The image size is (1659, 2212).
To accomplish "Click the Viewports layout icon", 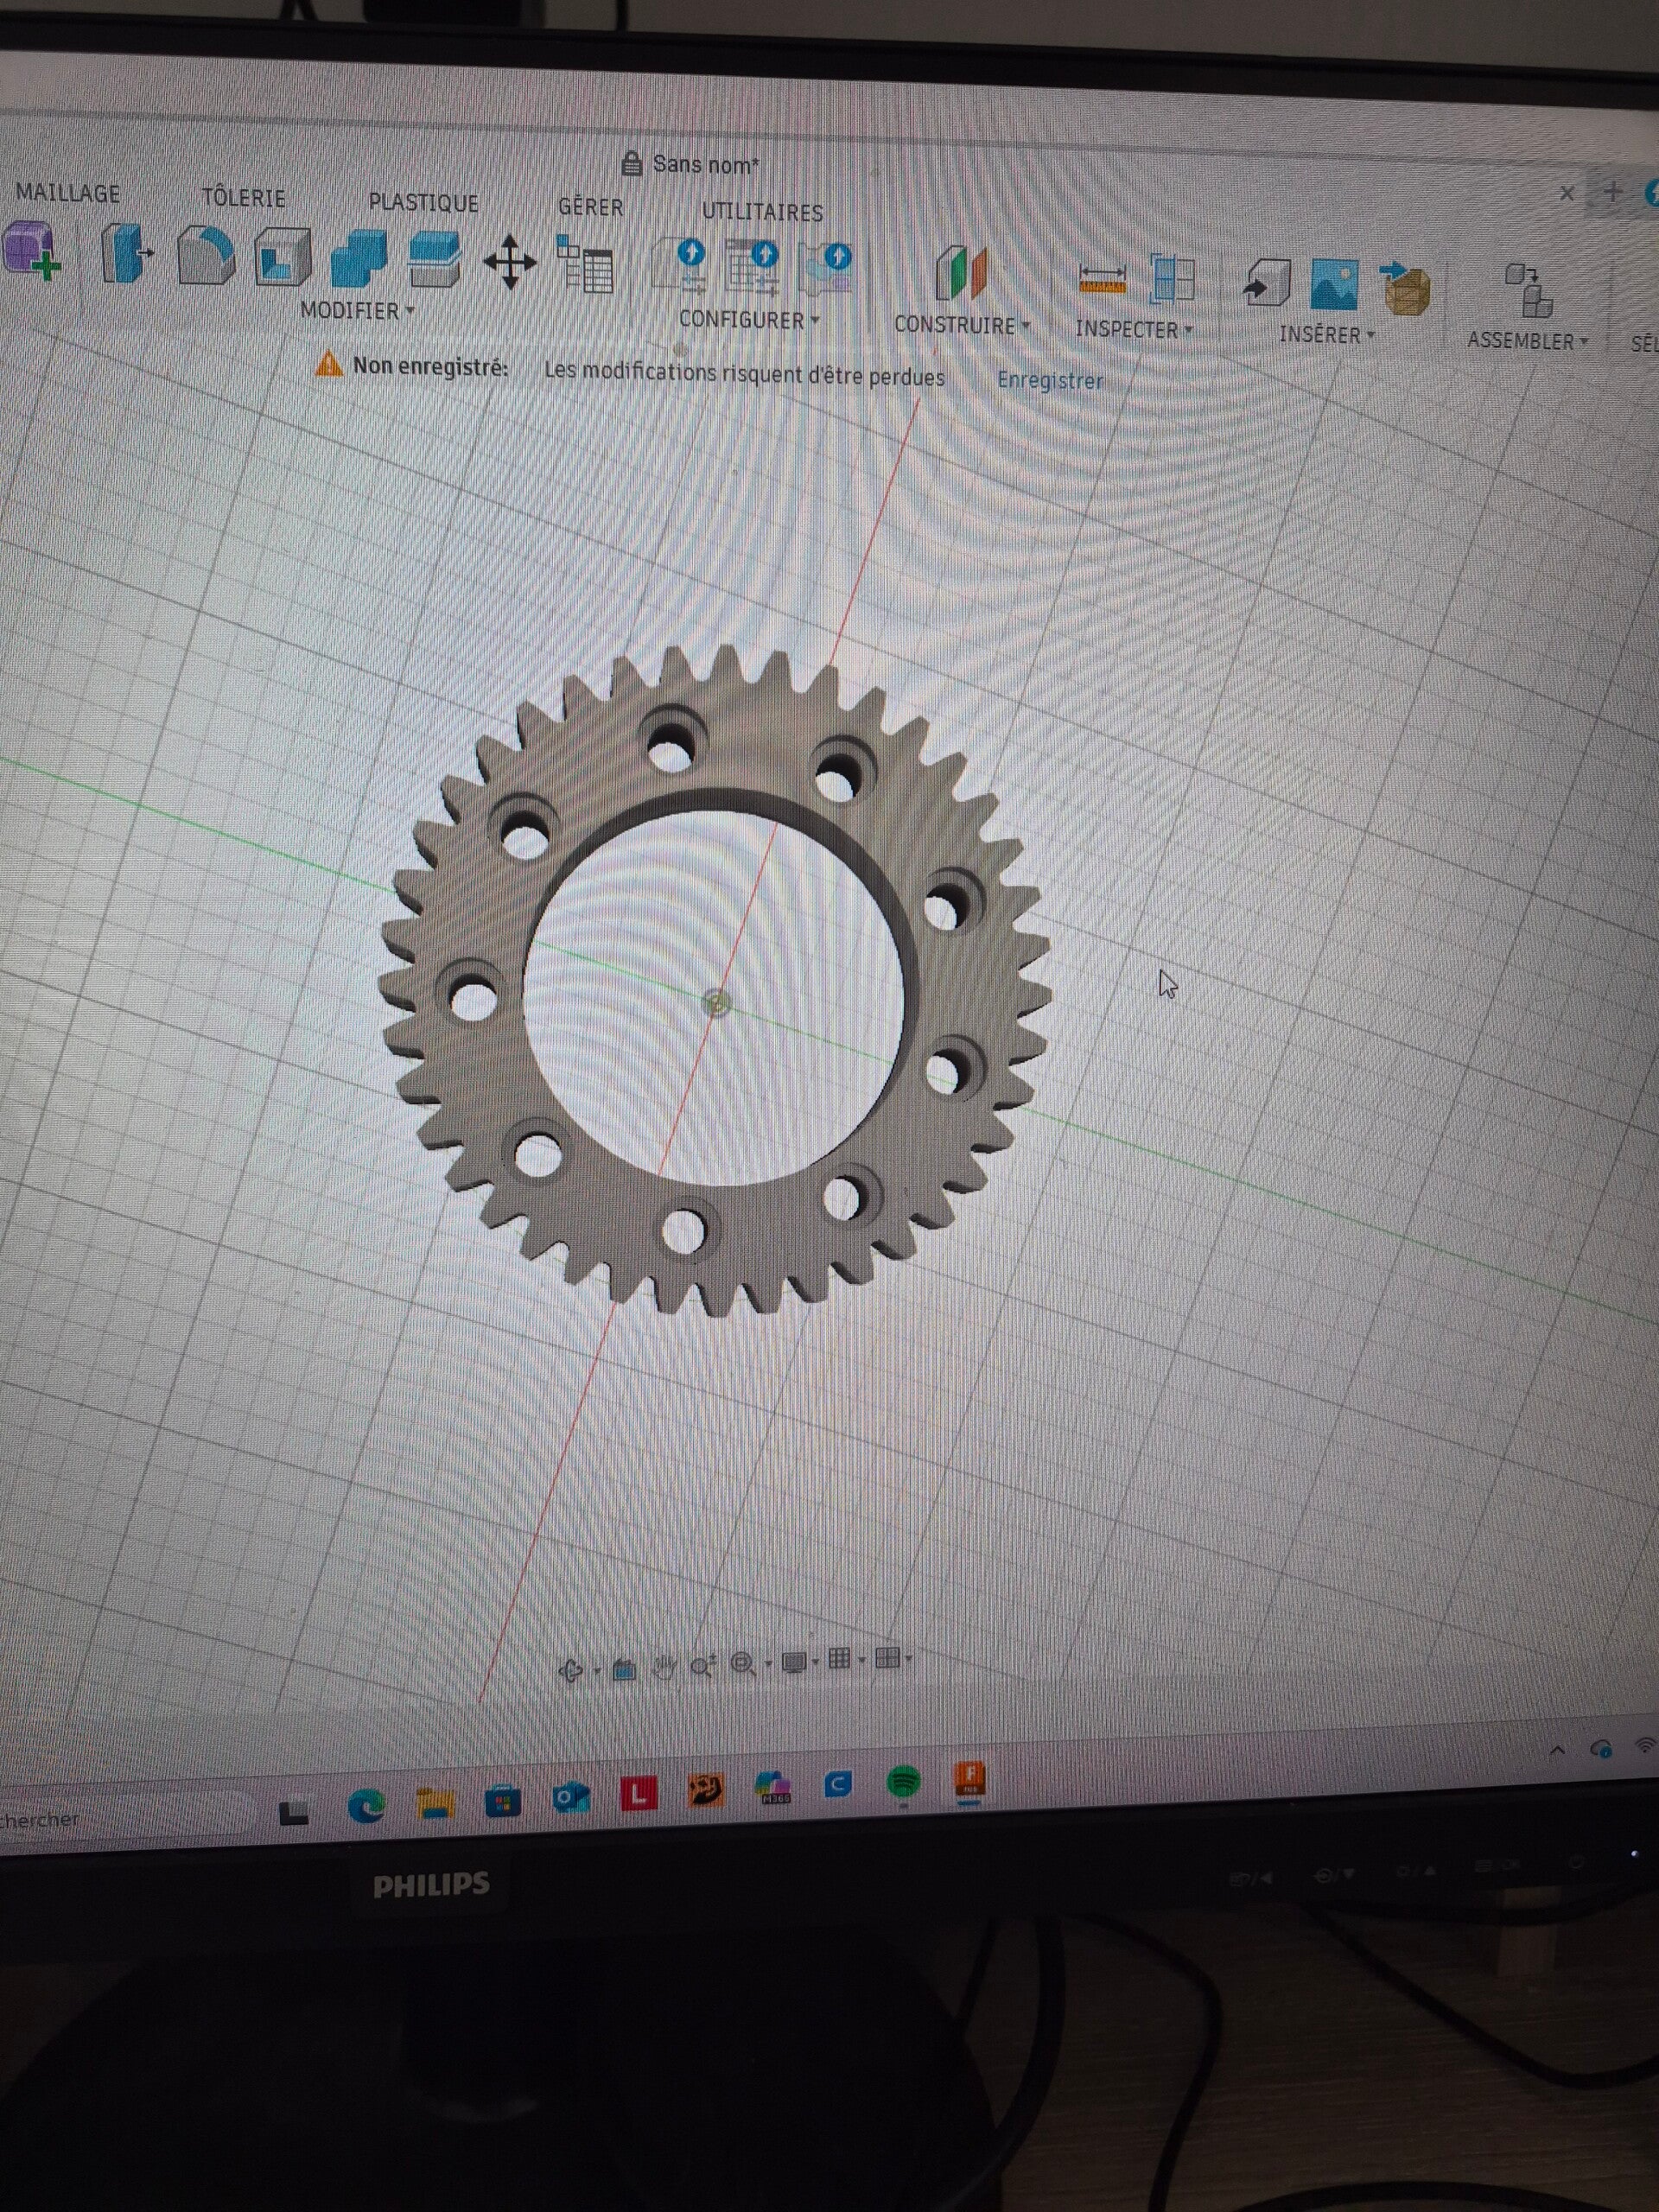I will [x=887, y=1658].
